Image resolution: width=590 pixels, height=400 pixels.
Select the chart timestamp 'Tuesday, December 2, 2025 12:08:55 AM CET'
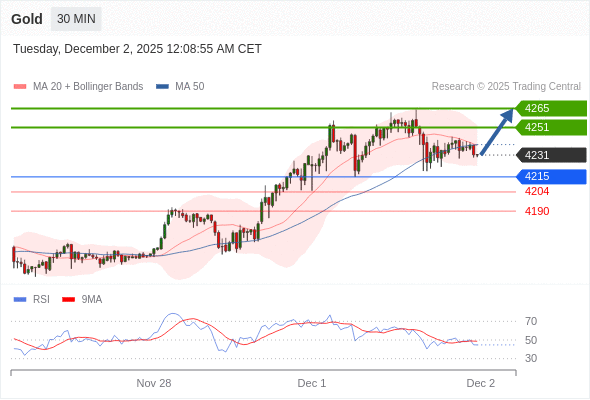(137, 49)
